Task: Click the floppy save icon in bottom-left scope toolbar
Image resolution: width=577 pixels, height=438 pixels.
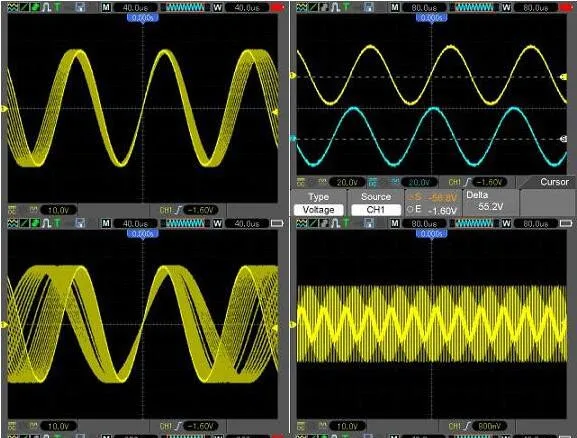Action: tap(80, 223)
